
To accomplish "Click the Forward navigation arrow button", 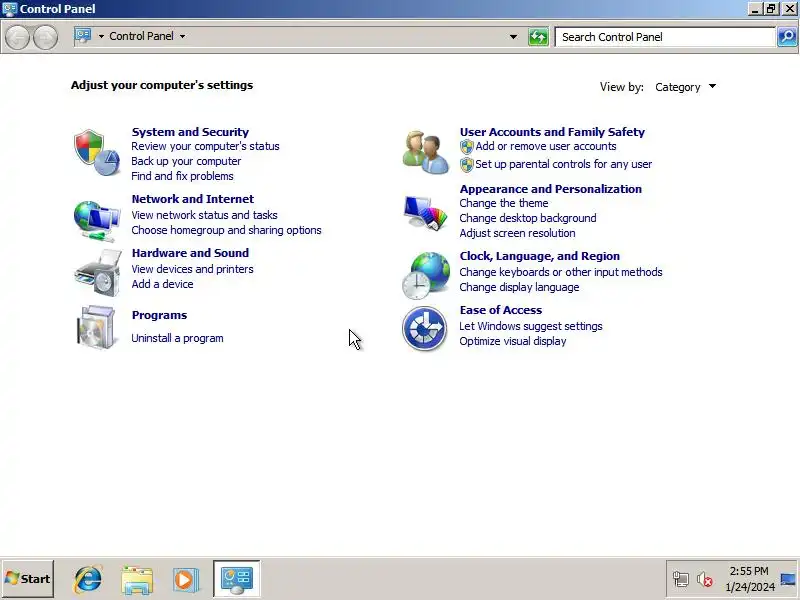I will tap(45, 37).
